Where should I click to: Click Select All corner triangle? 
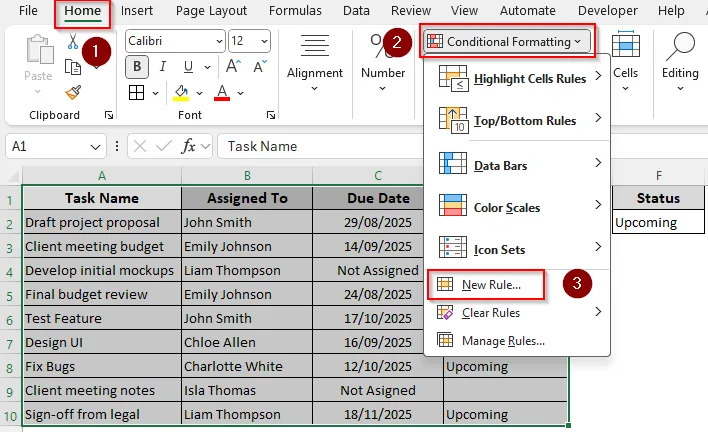(12, 175)
